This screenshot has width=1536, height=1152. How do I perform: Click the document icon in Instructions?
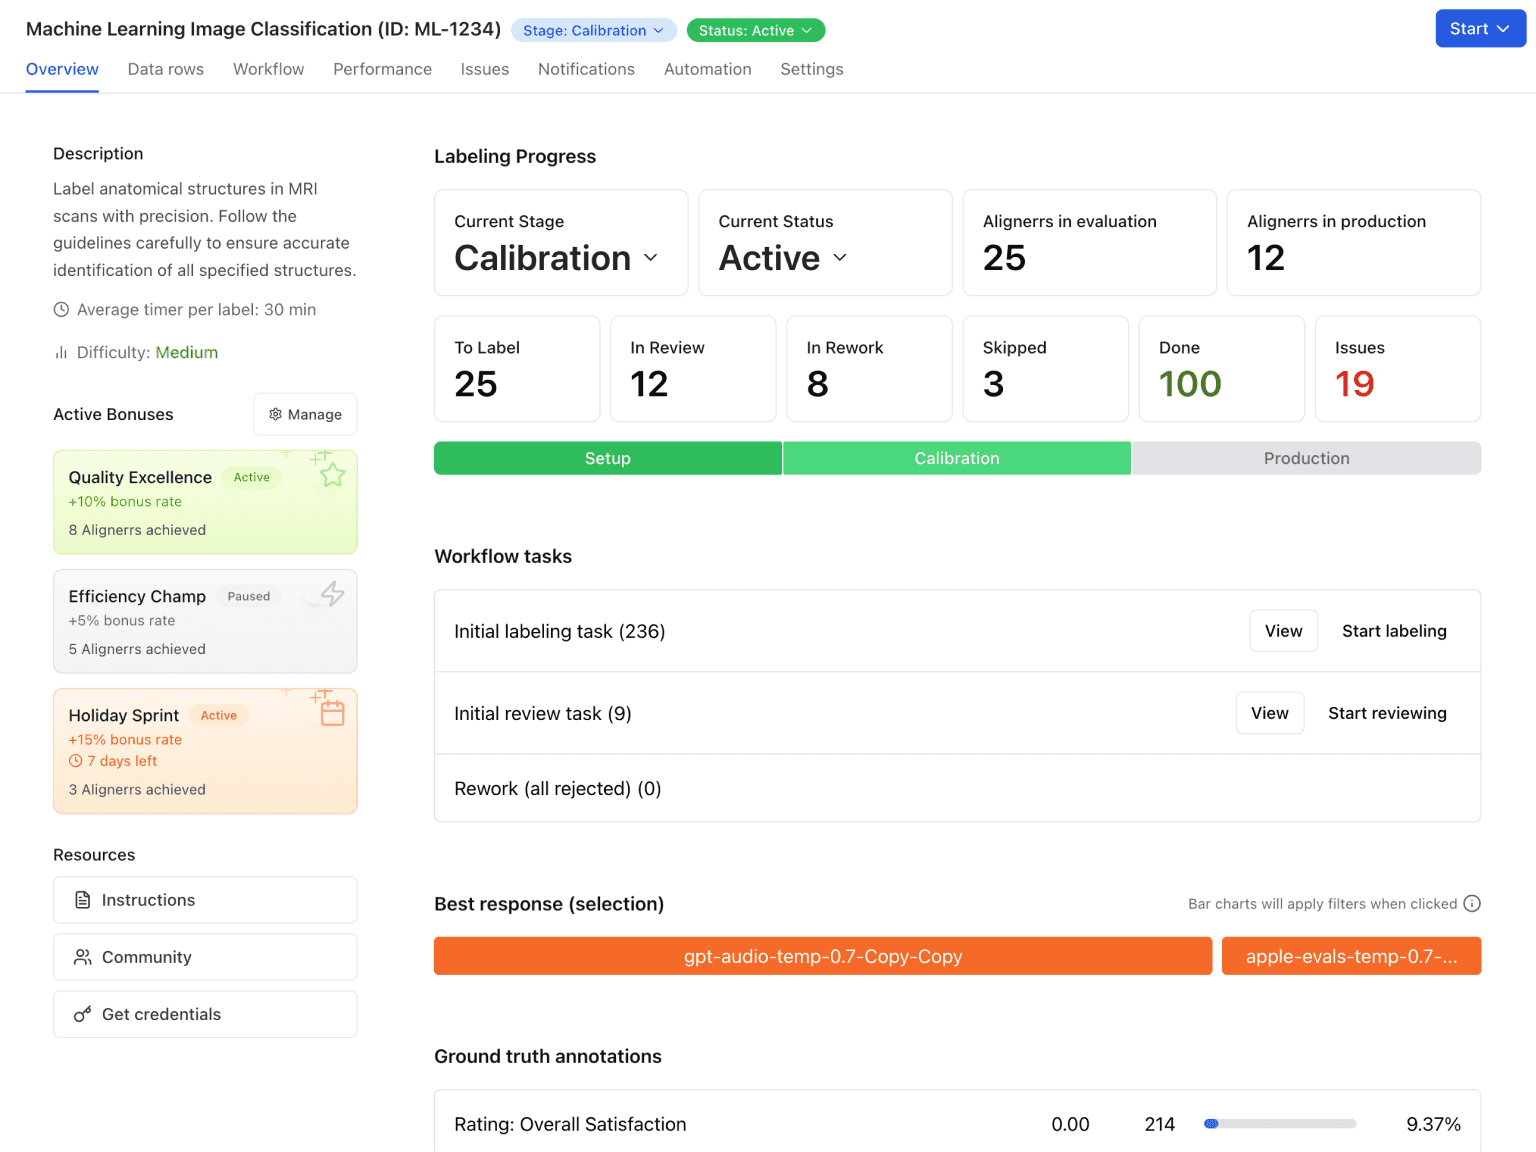pos(83,900)
